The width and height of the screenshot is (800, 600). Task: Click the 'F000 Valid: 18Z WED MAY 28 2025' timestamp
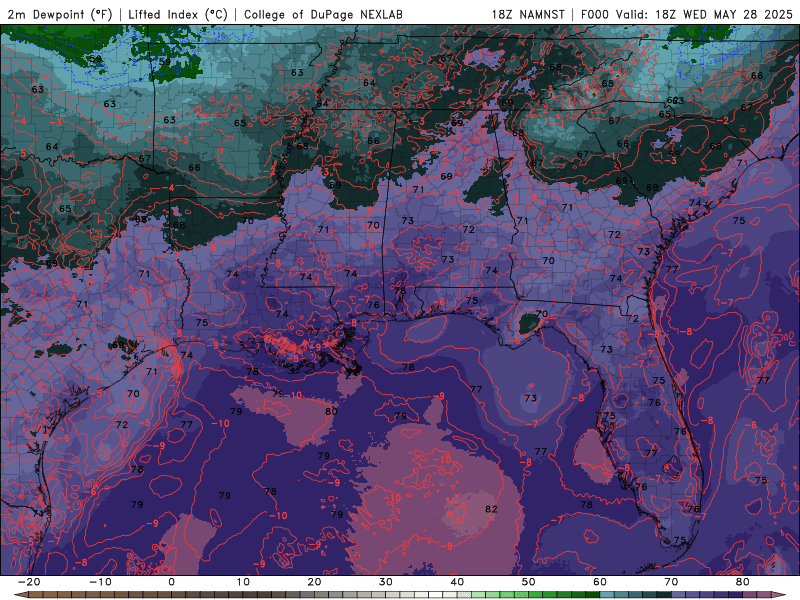687,14
